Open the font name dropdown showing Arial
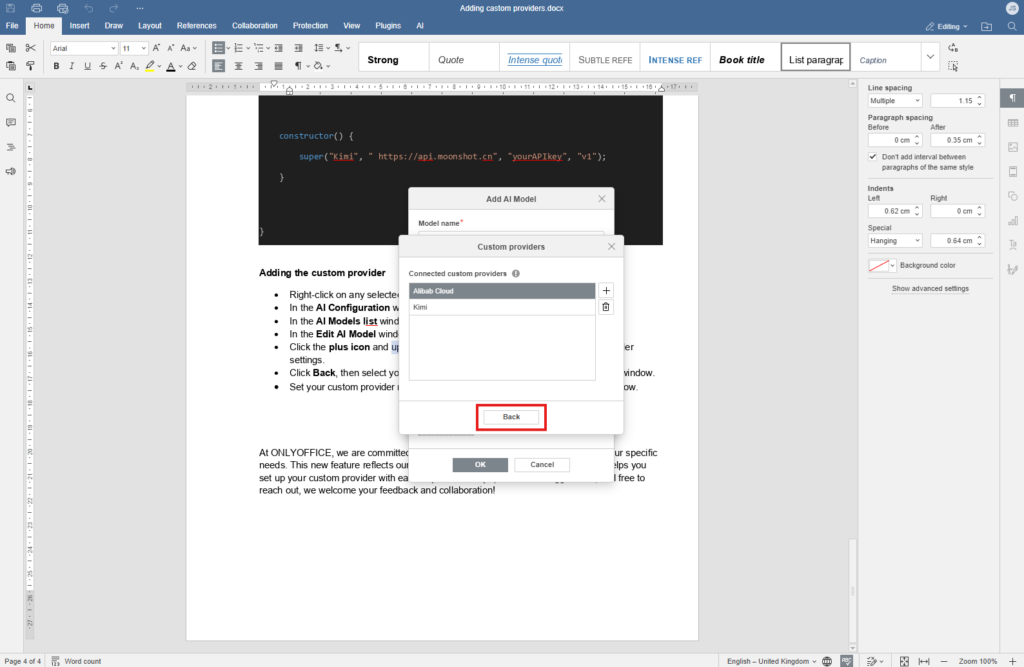The image size is (1024, 667). tap(83, 47)
